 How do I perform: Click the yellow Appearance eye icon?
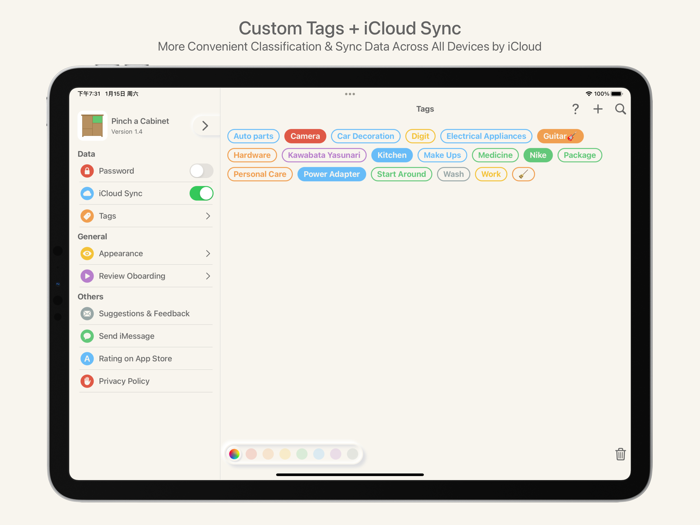(87, 253)
